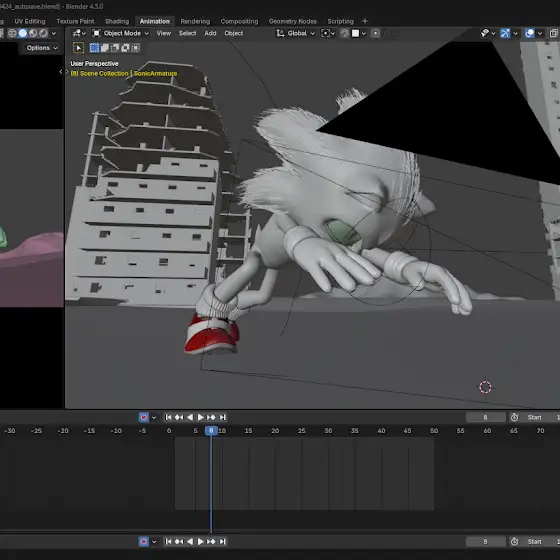Choose the subtract selection mode

pyautogui.click(x=115, y=48)
